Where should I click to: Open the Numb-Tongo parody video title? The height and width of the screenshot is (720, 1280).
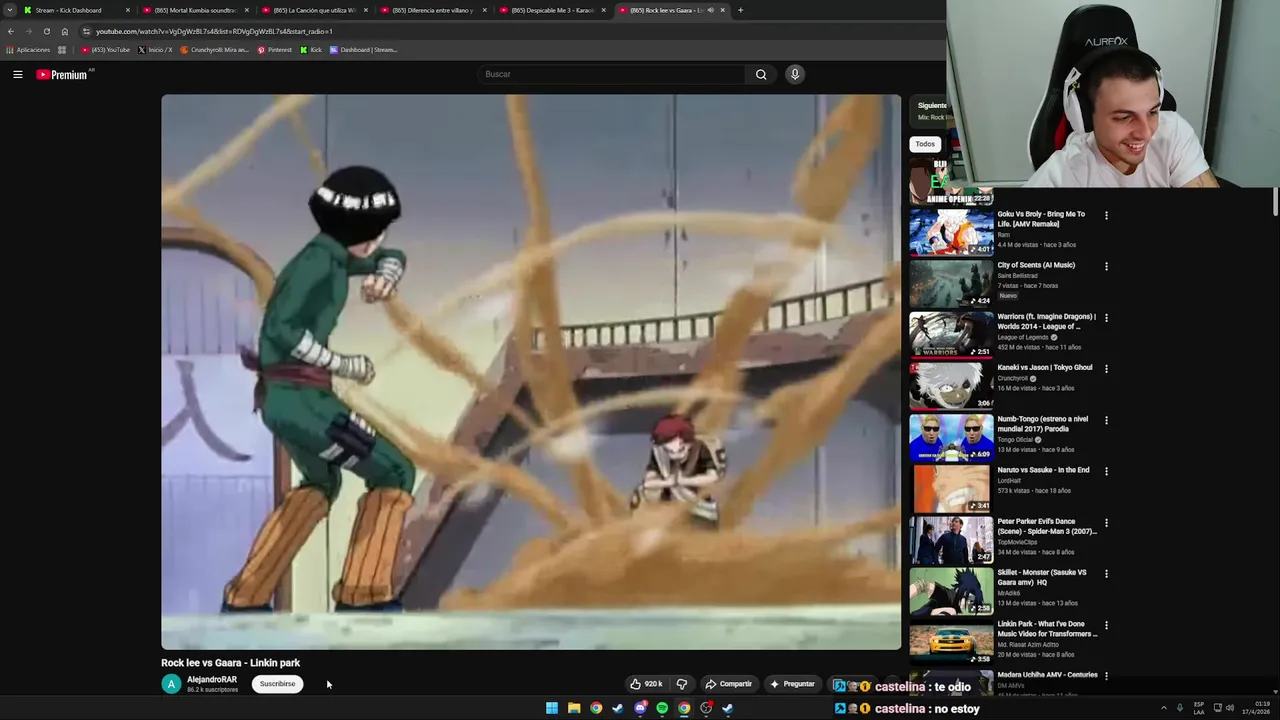click(1043, 424)
